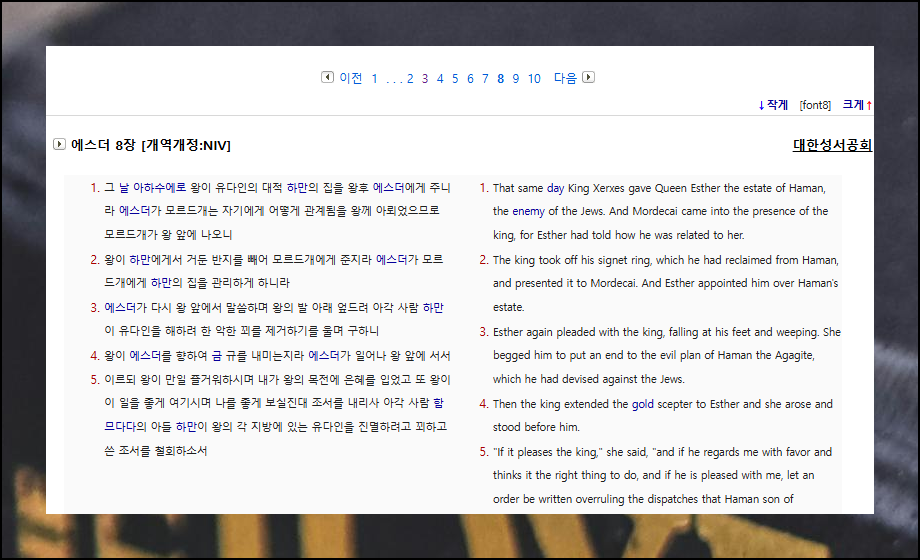This screenshot has height=560, width=920.
Task: Click the arrow icon beside 에스더 8장 heading
Action: [x=59, y=144]
